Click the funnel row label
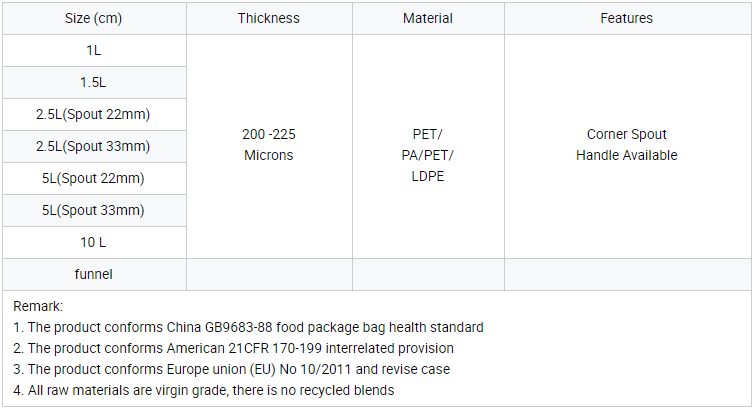This screenshot has width=754, height=410. [x=93, y=274]
